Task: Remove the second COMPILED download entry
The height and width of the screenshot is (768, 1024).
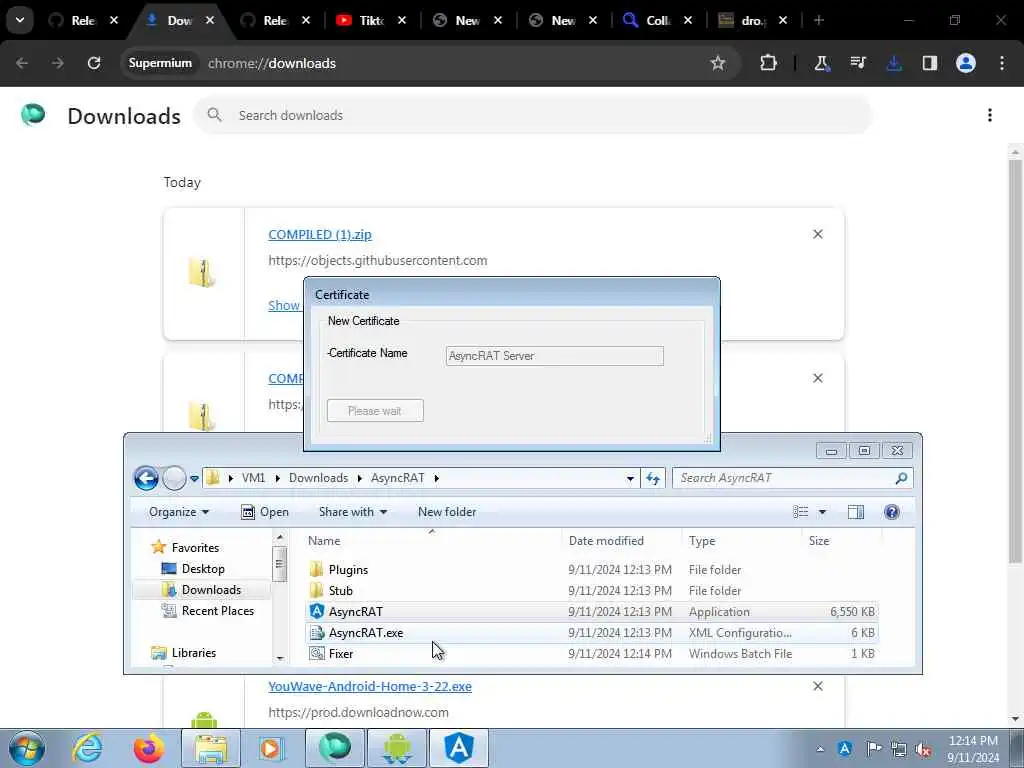Action: [818, 378]
